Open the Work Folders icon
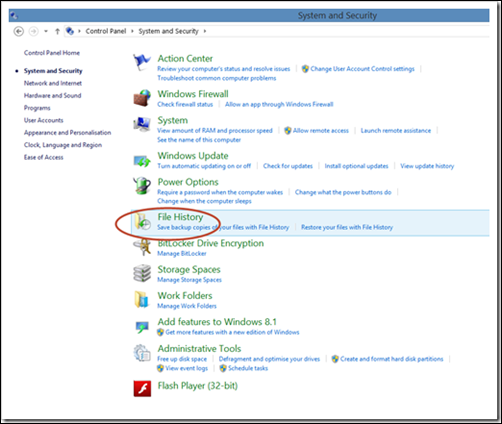 coord(142,299)
